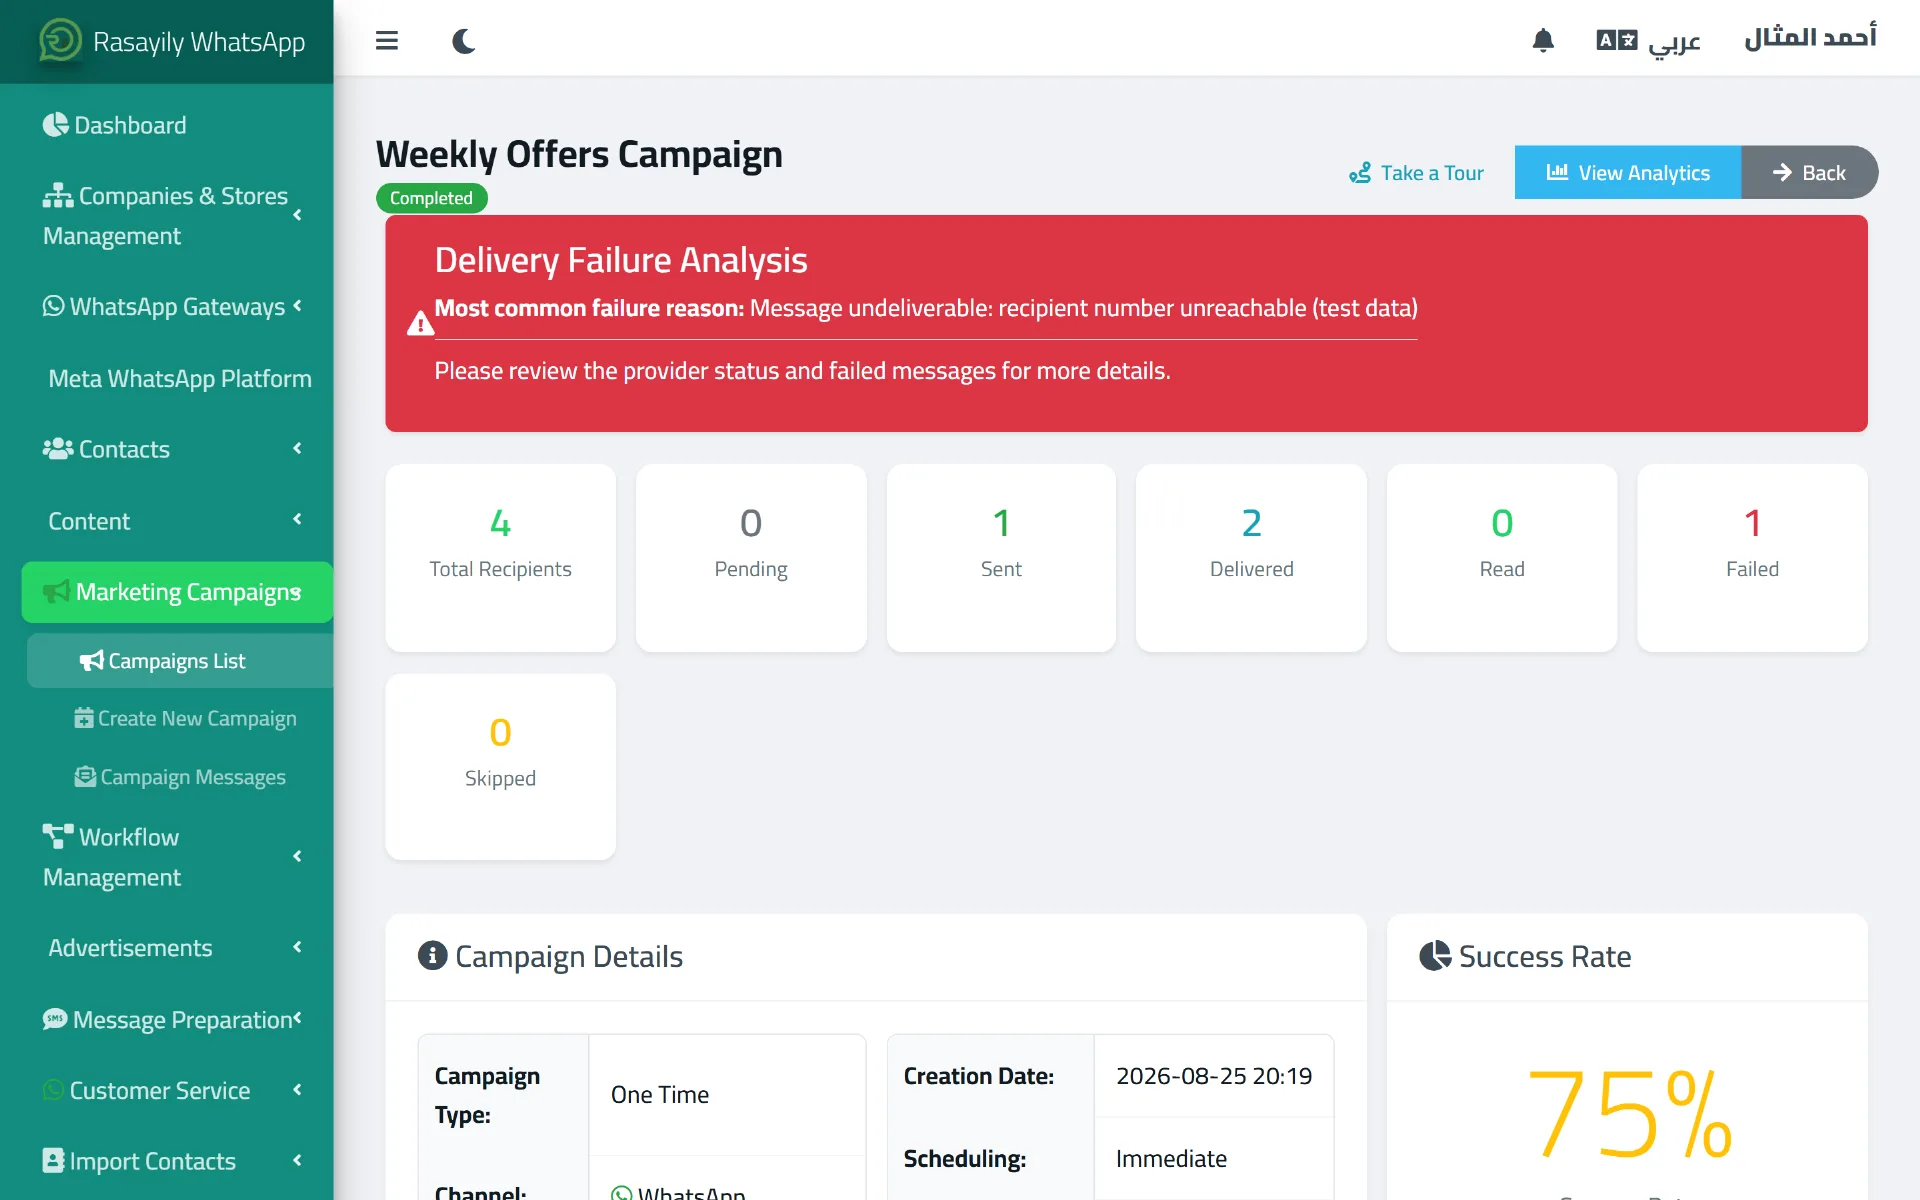Switch language to Arabic (عربي)
The image size is (1920, 1200).
[x=1648, y=41]
